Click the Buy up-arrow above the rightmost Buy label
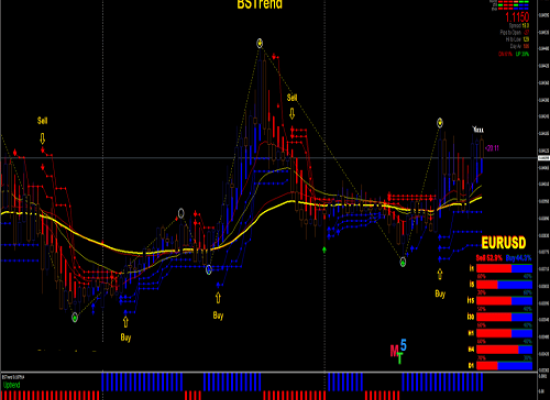550x400 pixels. click(x=440, y=274)
